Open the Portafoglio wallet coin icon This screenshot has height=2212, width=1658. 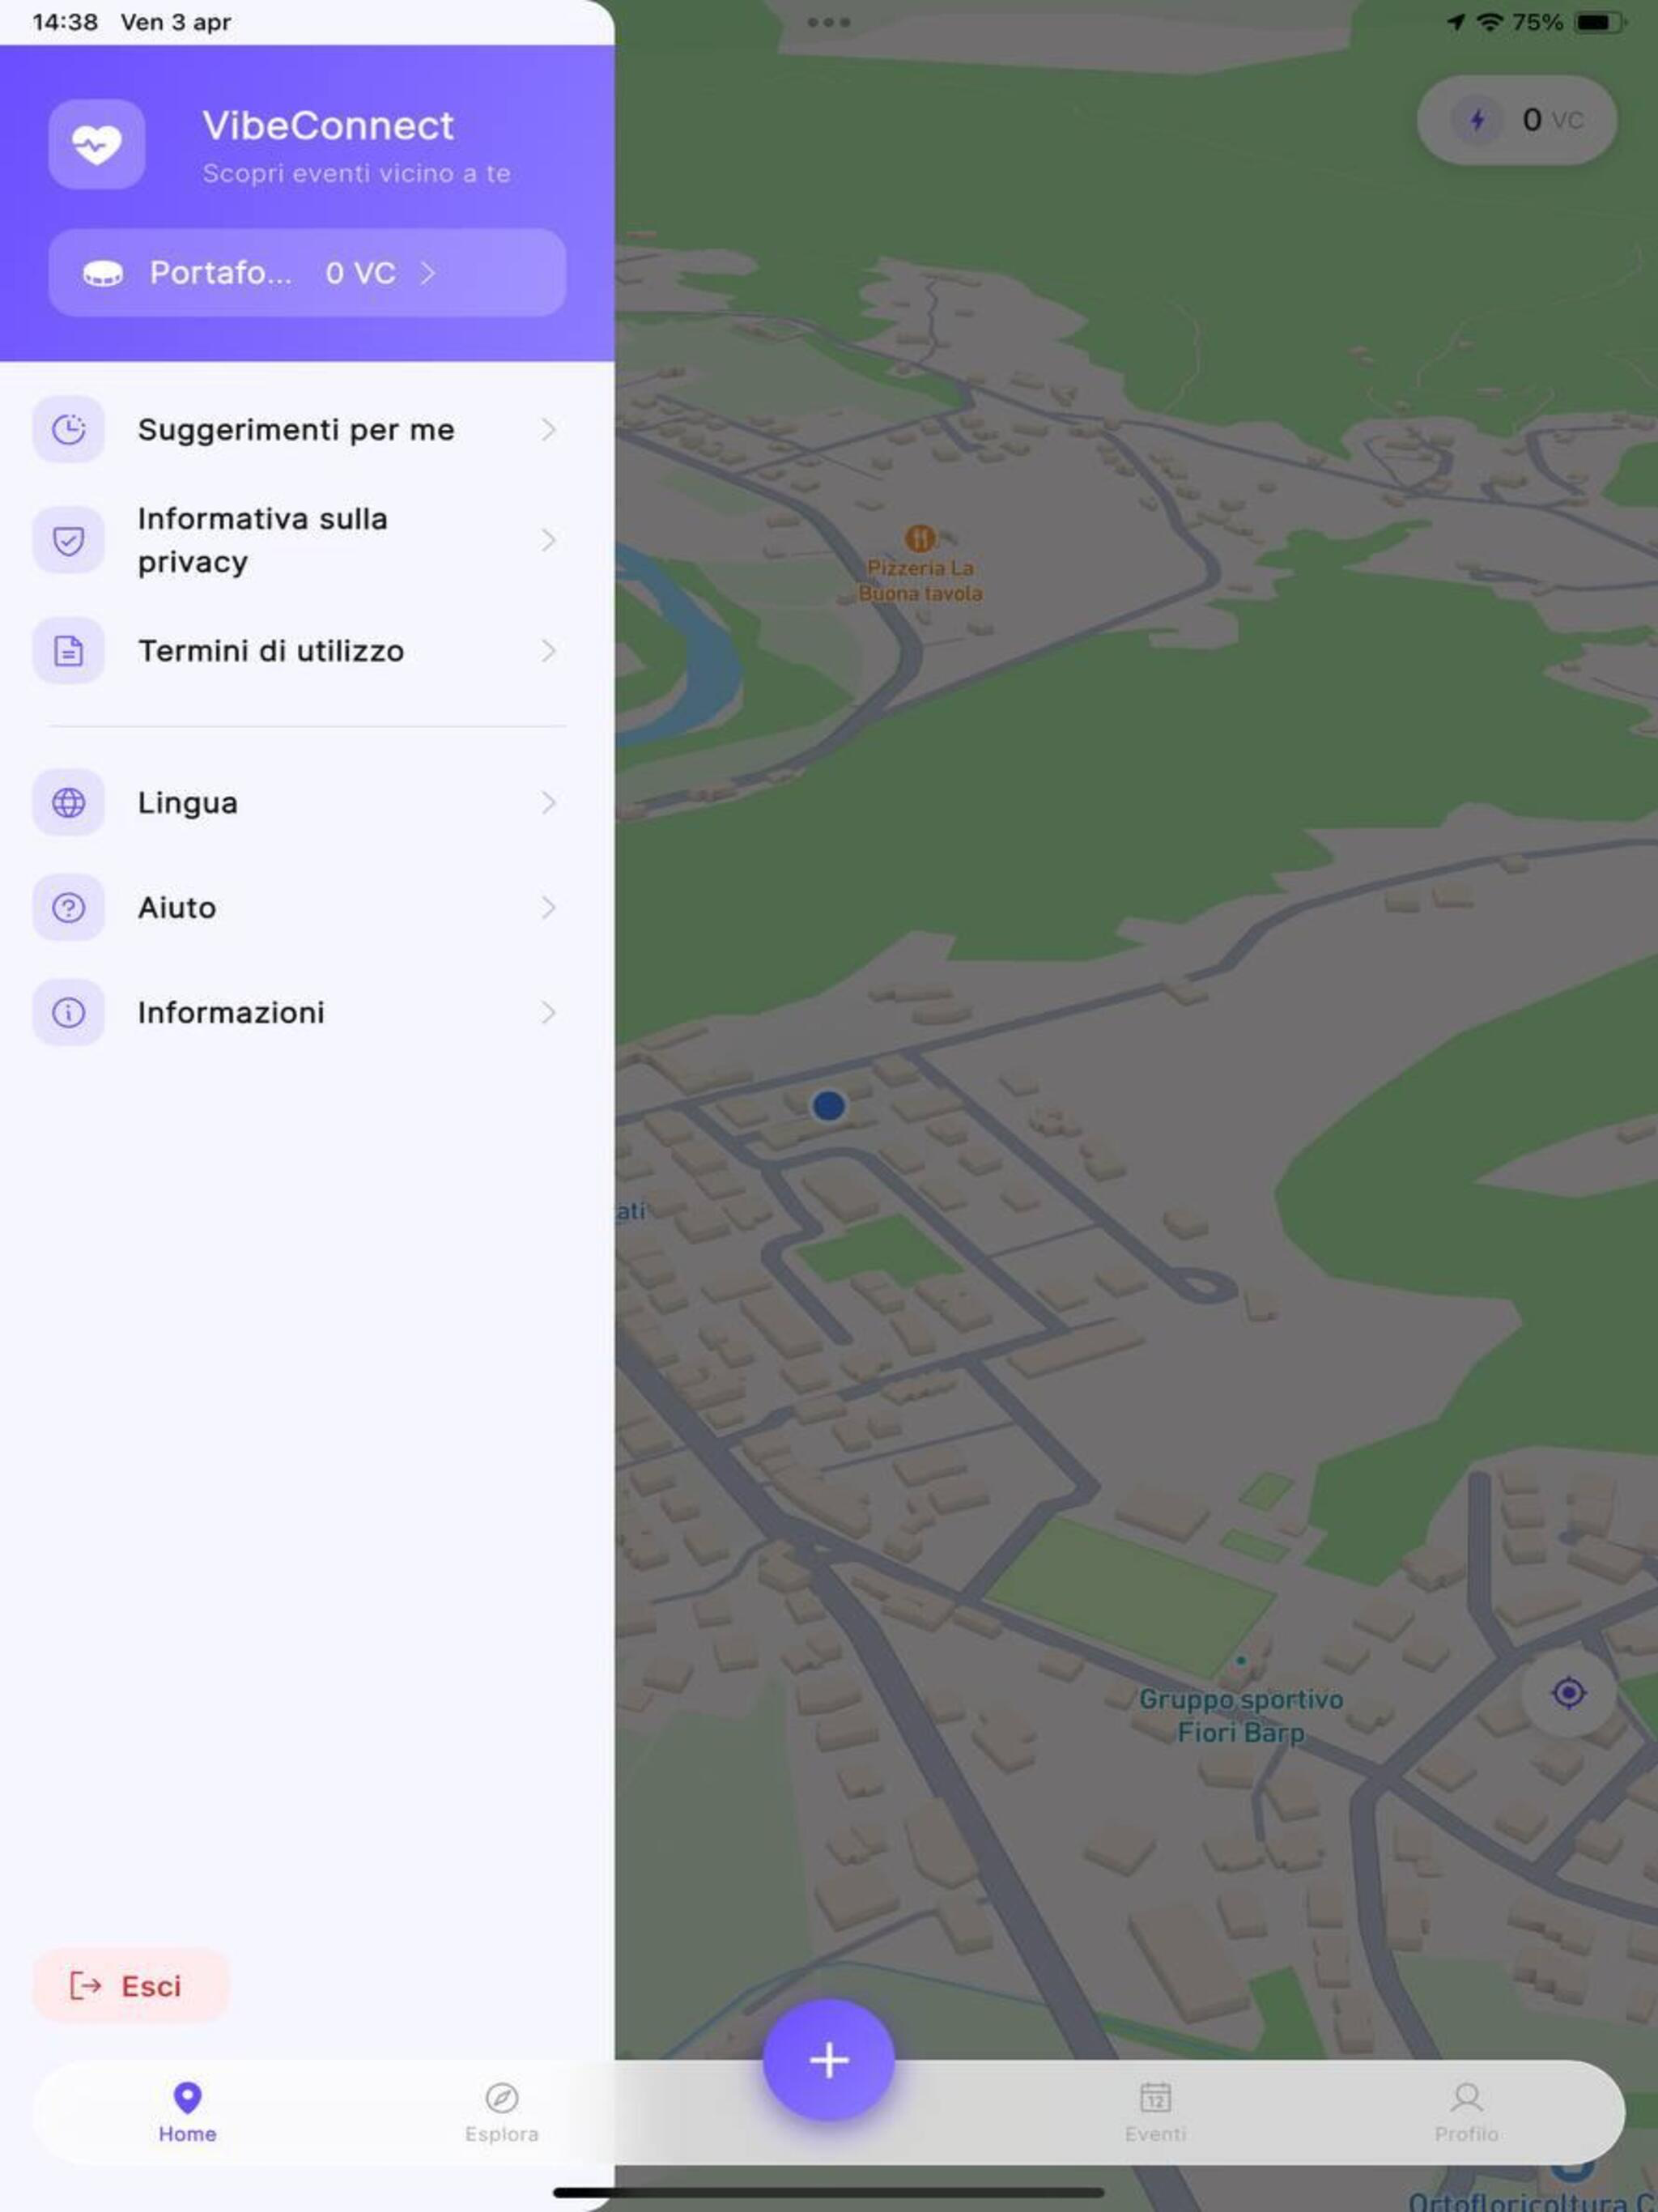(103, 273)
